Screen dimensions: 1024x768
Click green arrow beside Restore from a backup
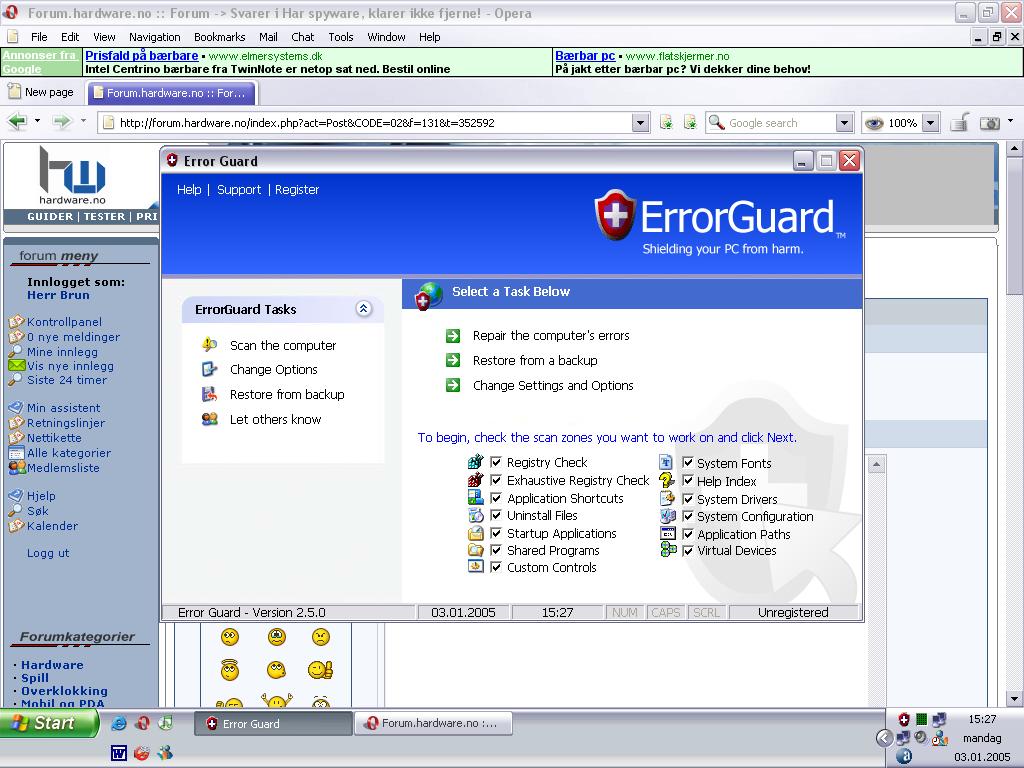[453, 360]
